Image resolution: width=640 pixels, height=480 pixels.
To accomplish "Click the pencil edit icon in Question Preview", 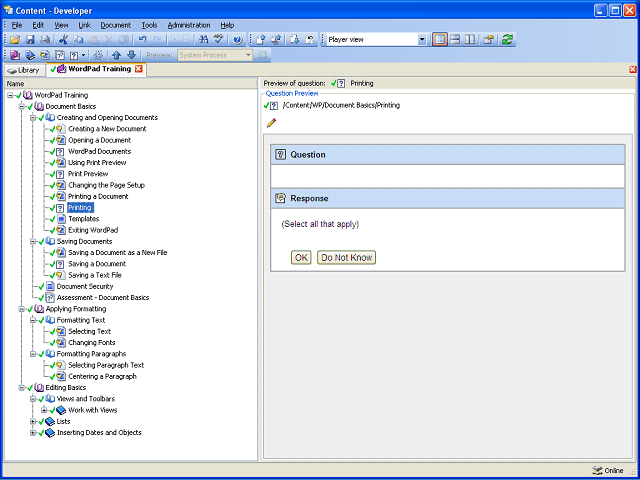I will tap(271, 122).
